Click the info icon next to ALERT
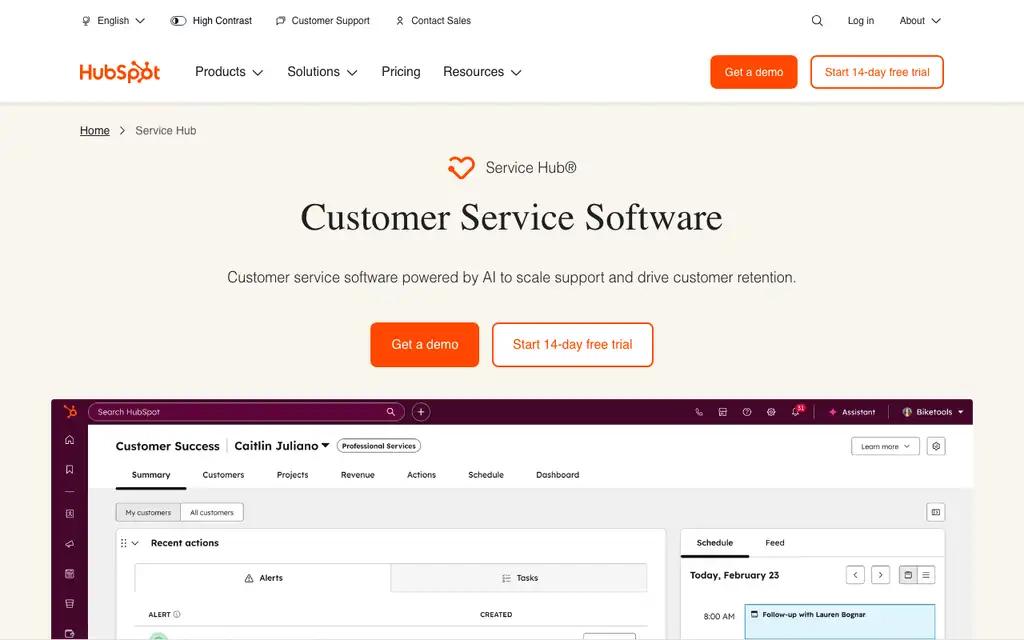Screen dimensions: 1024x640 [x=177, y=615]
